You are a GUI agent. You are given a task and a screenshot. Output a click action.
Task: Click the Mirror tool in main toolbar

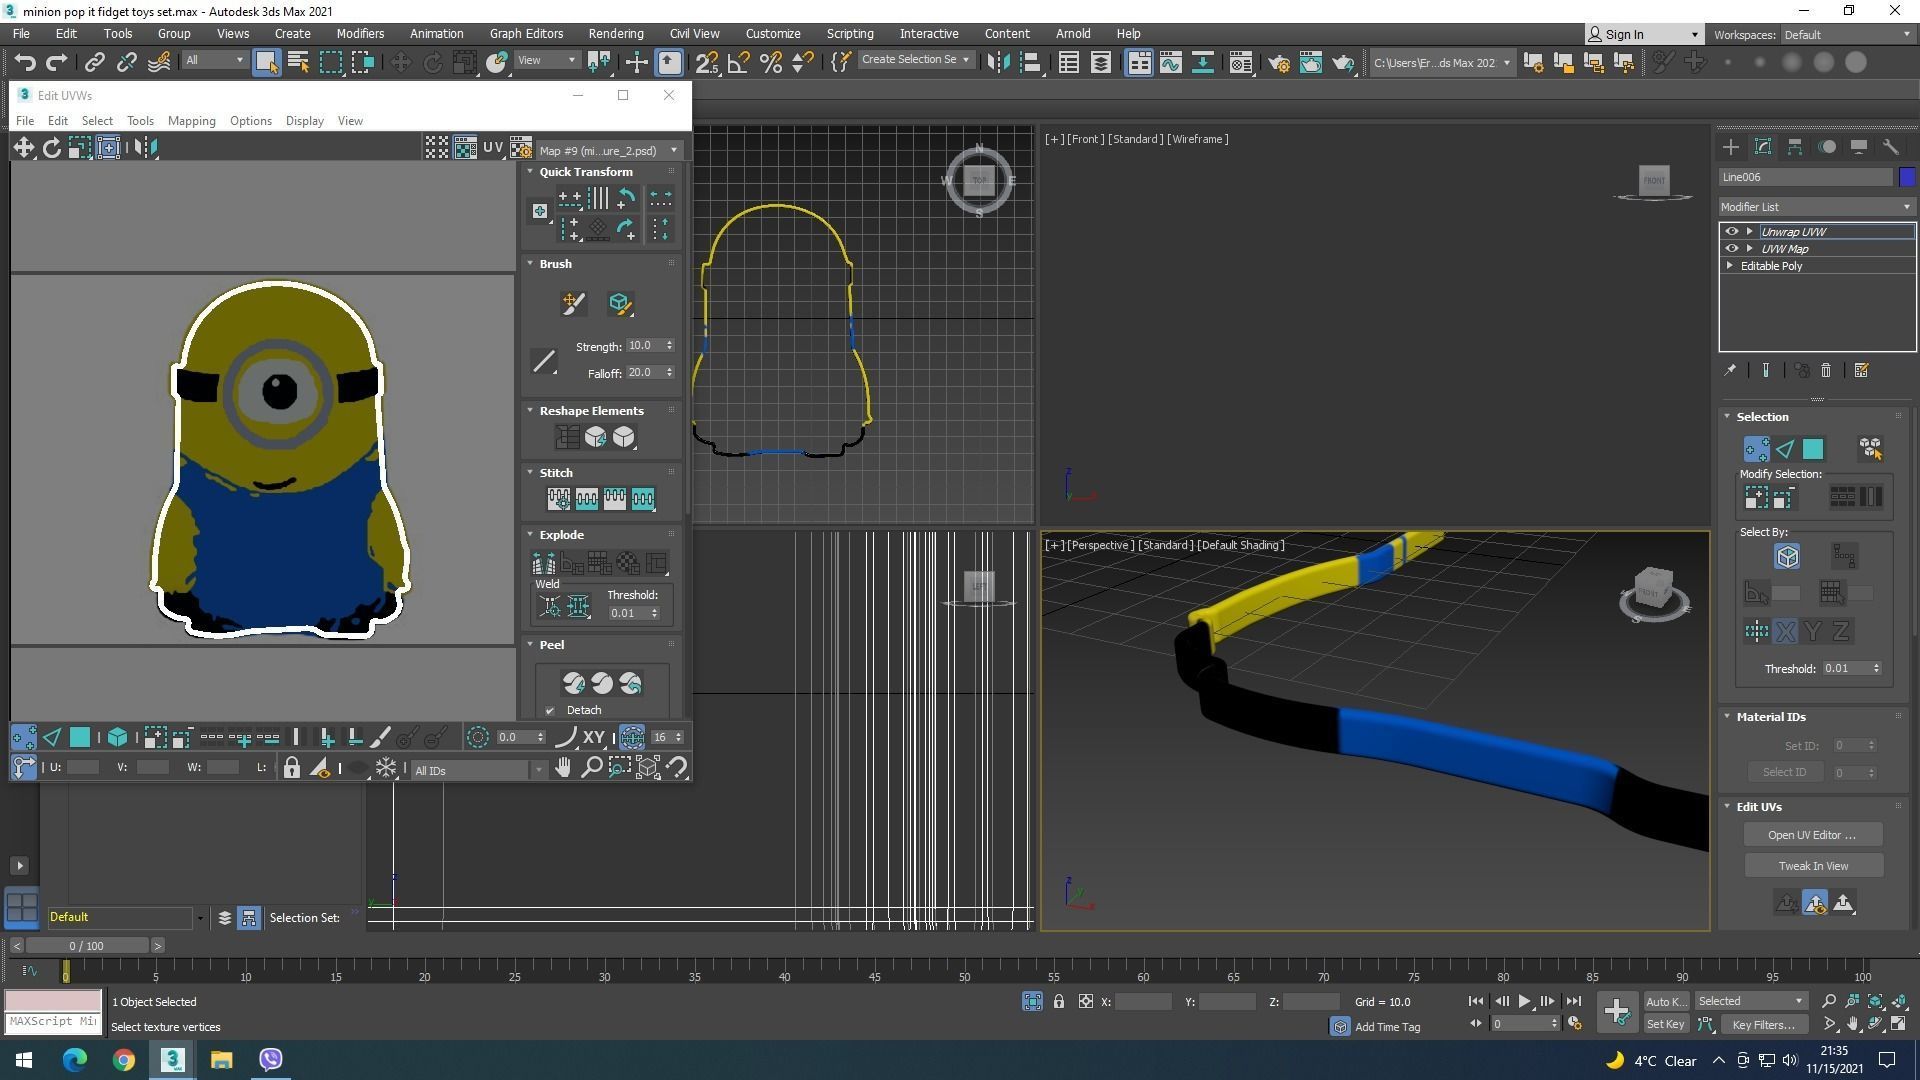pyautogui.click(x=998, y=62)
